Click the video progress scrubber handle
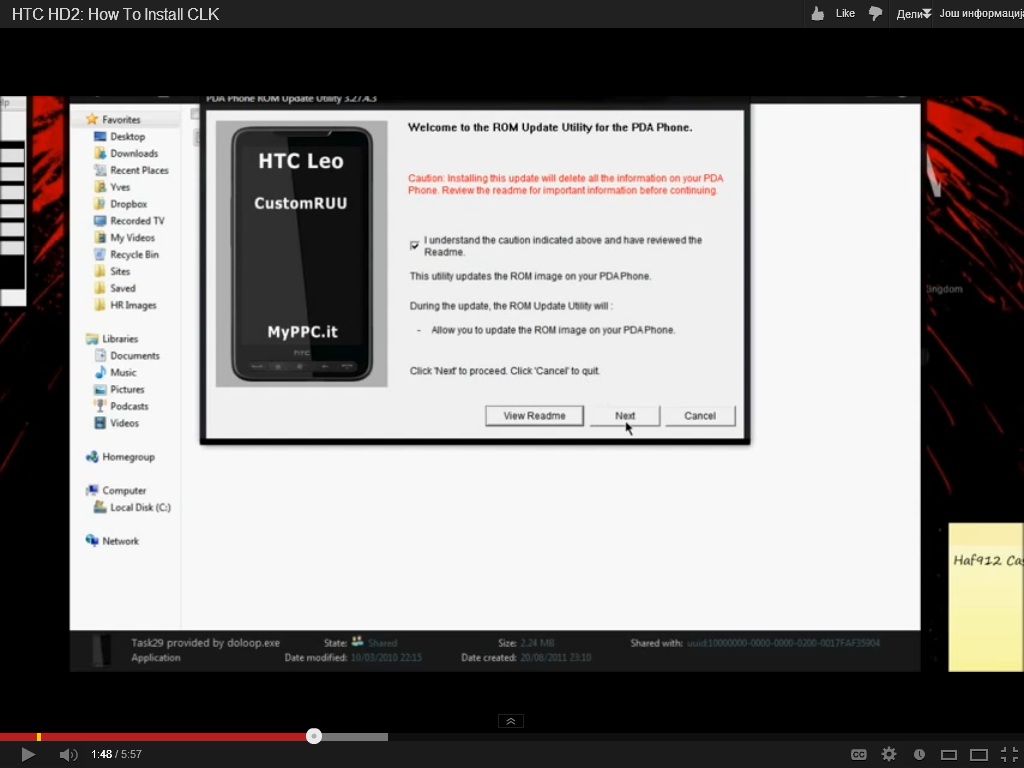 click(x=314, y=737)
